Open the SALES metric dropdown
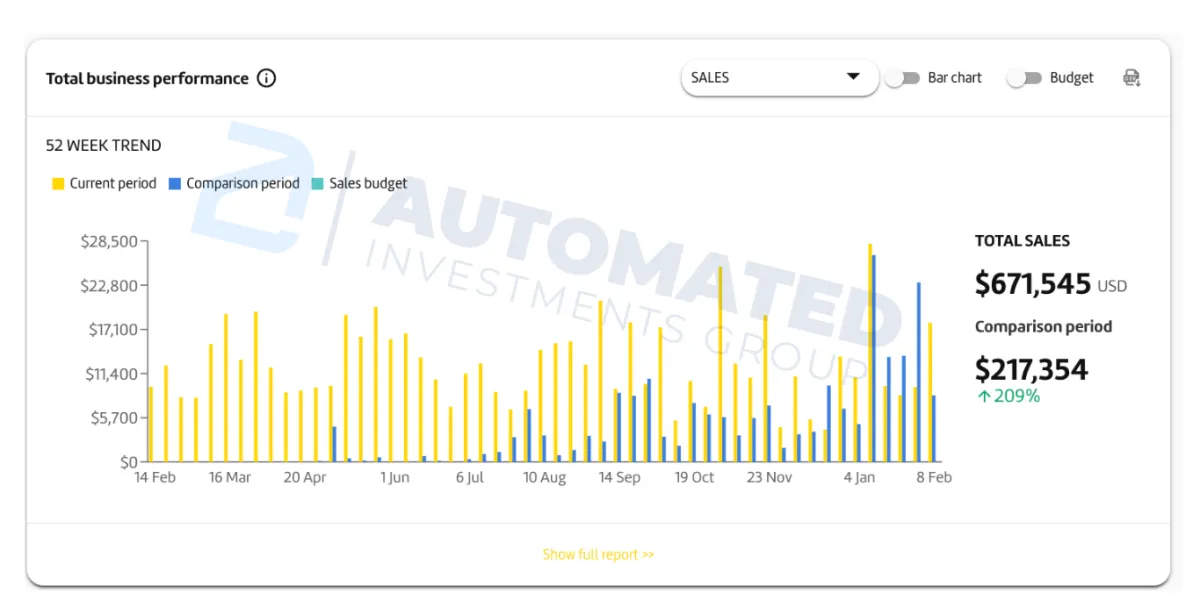The image size is (1200, 614). point(779,78)
